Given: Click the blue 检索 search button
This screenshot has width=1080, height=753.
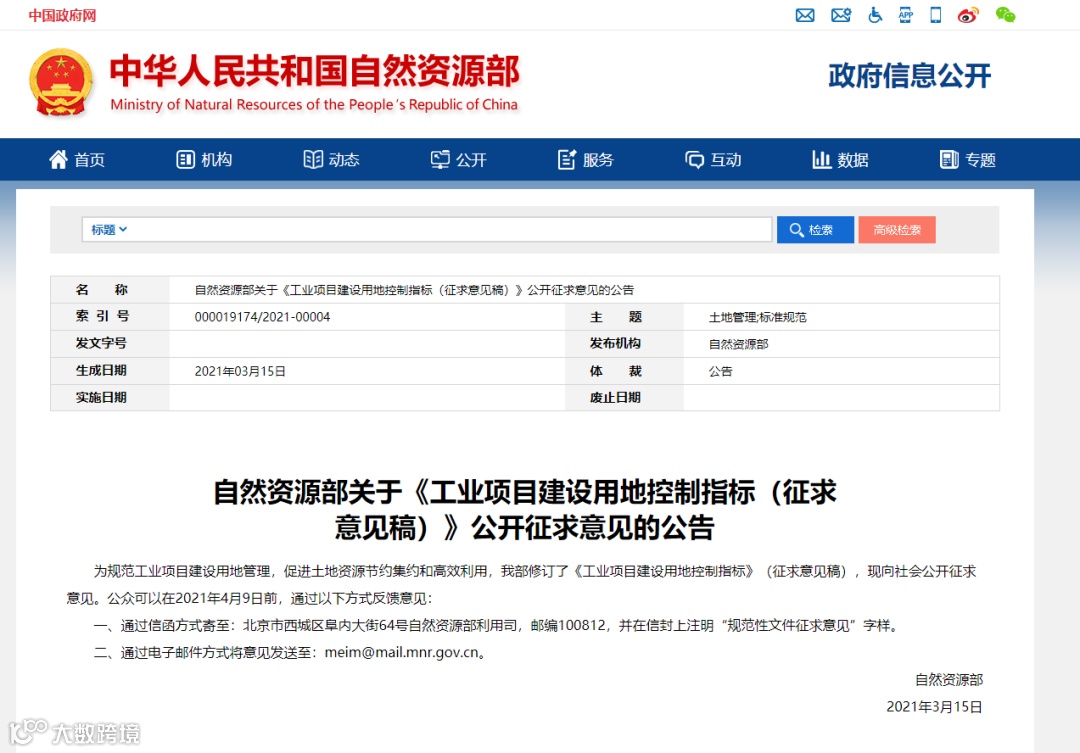Looking at the screenshot, I should click(x=815, y=229).
